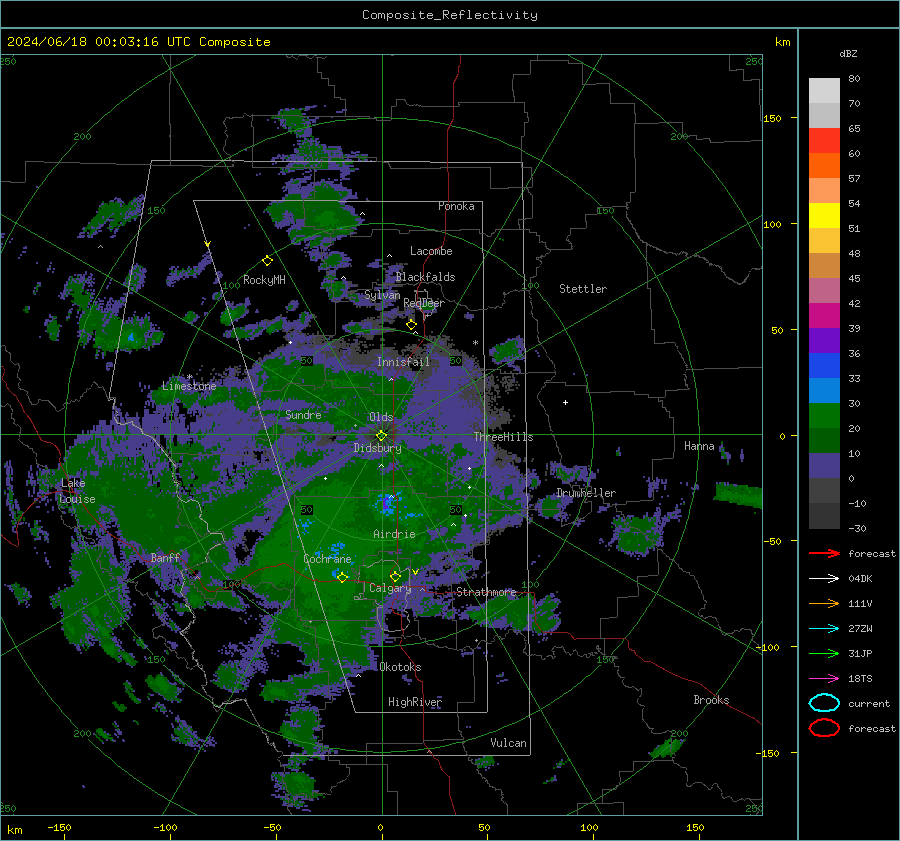Click the light gray swatch beside 80 dBZ
The width and height of the screenshot is (900, 841).
[x=824, y=91]
